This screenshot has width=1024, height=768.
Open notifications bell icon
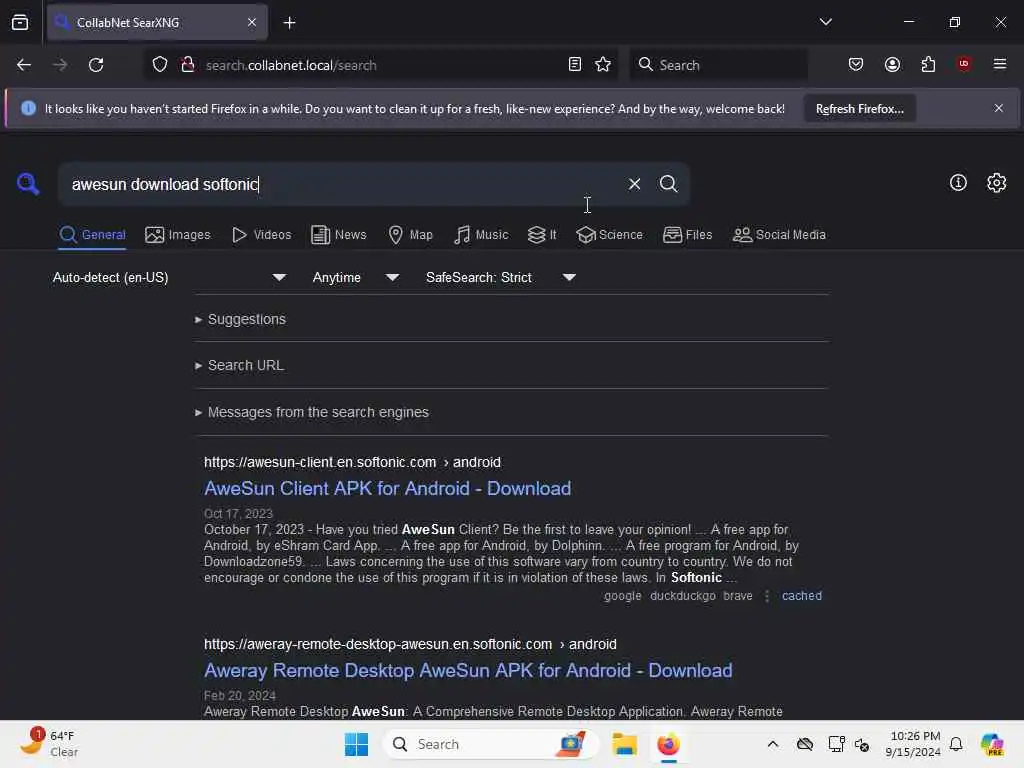point(955,744)
